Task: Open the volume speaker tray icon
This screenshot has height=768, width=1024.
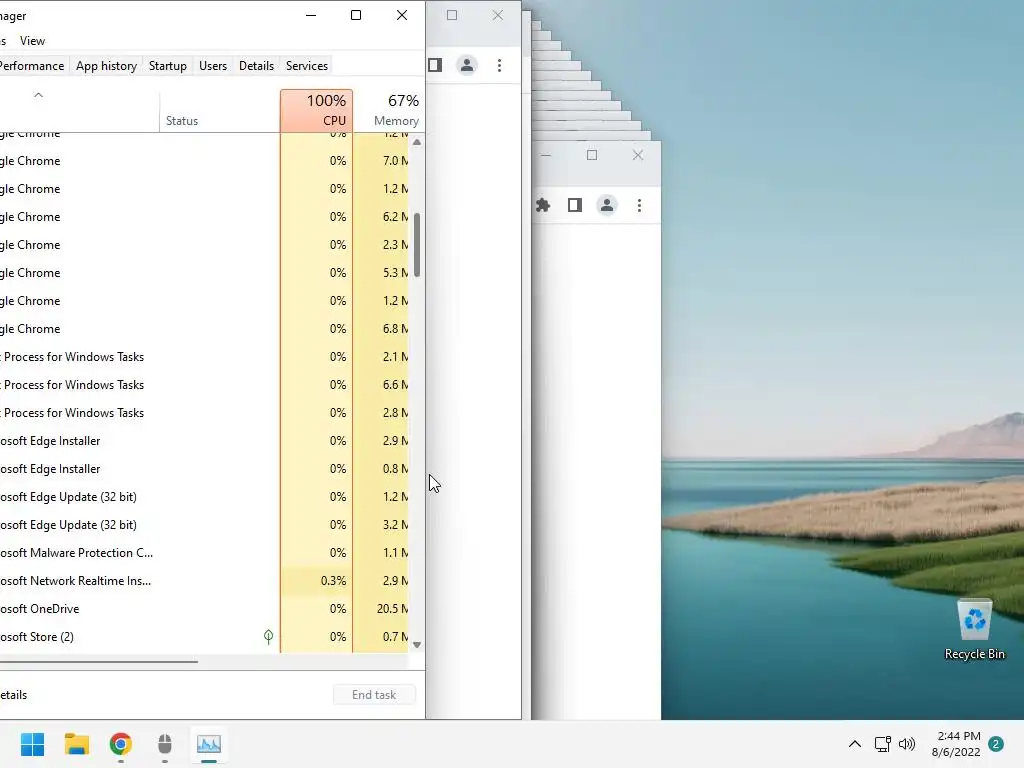Action: (907, 744)
